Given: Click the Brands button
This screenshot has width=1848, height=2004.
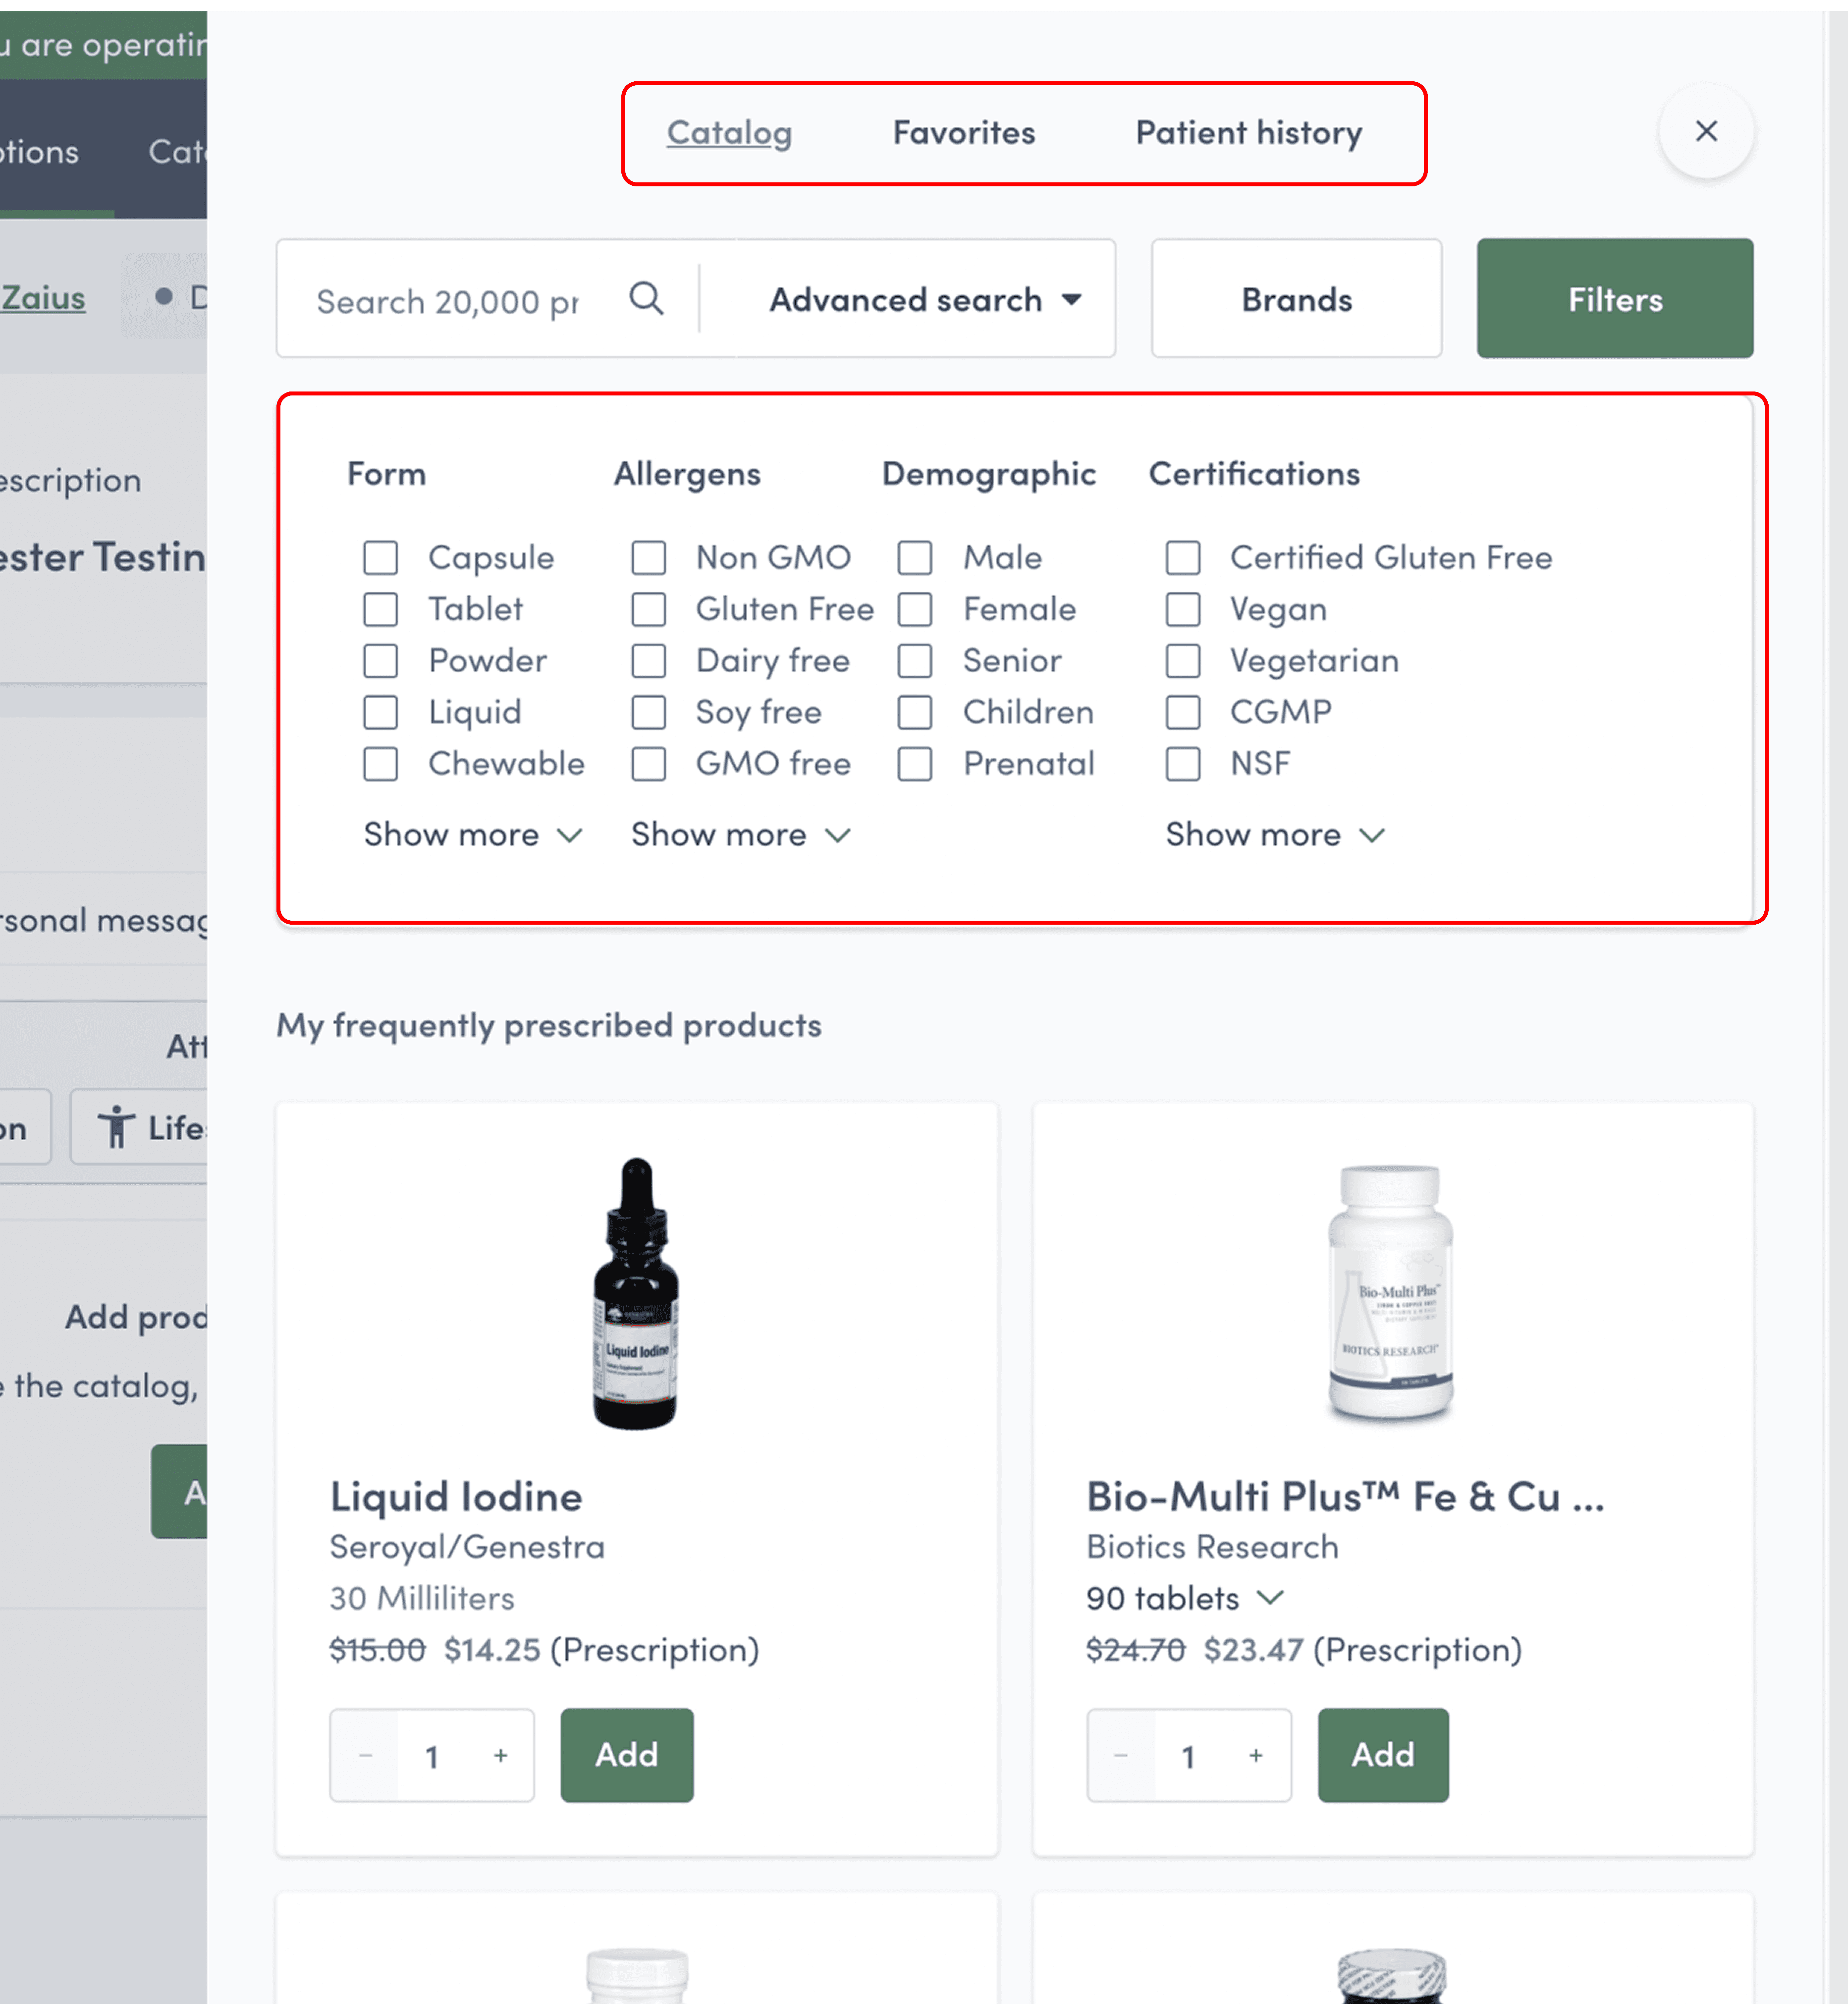Looking at the screenshot, I should click(x=1296, y=299).
